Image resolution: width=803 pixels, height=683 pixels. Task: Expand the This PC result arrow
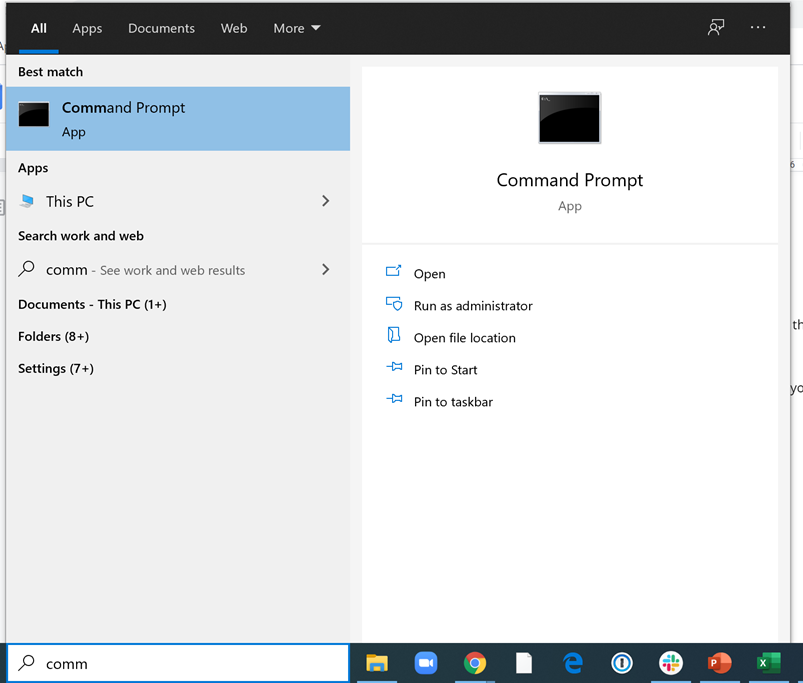(x=326, y=201)
